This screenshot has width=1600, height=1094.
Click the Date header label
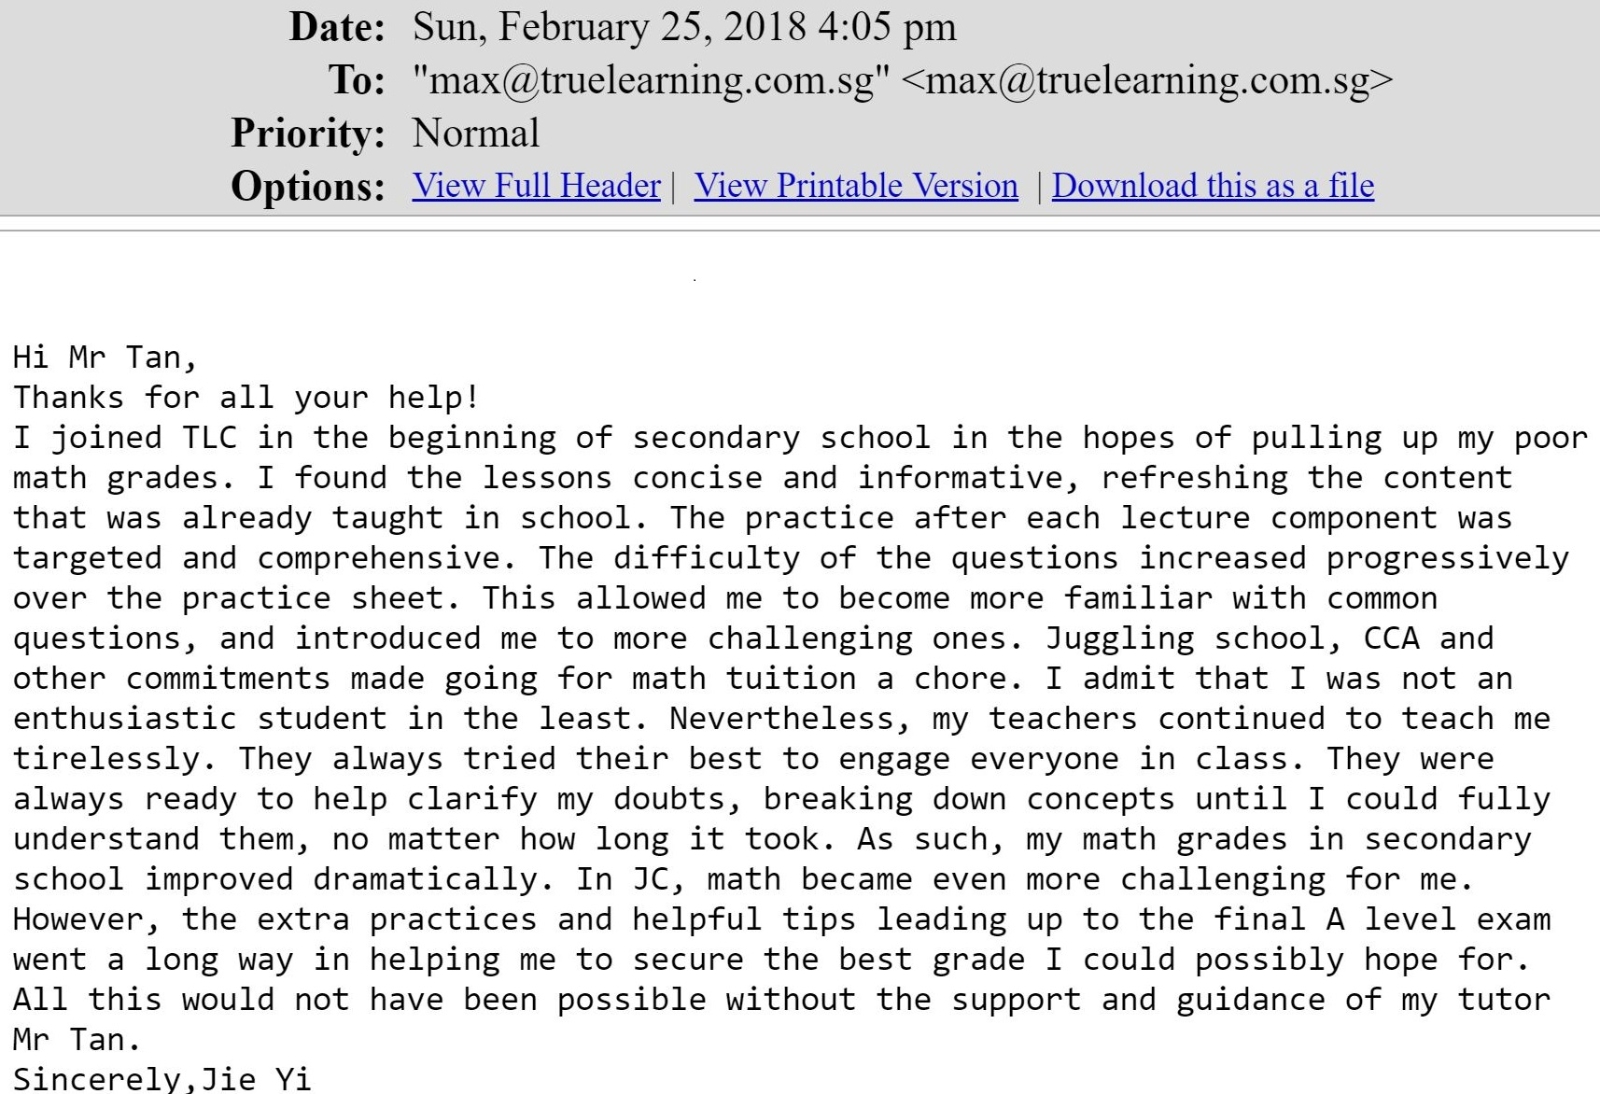click(x=337, y=27)
